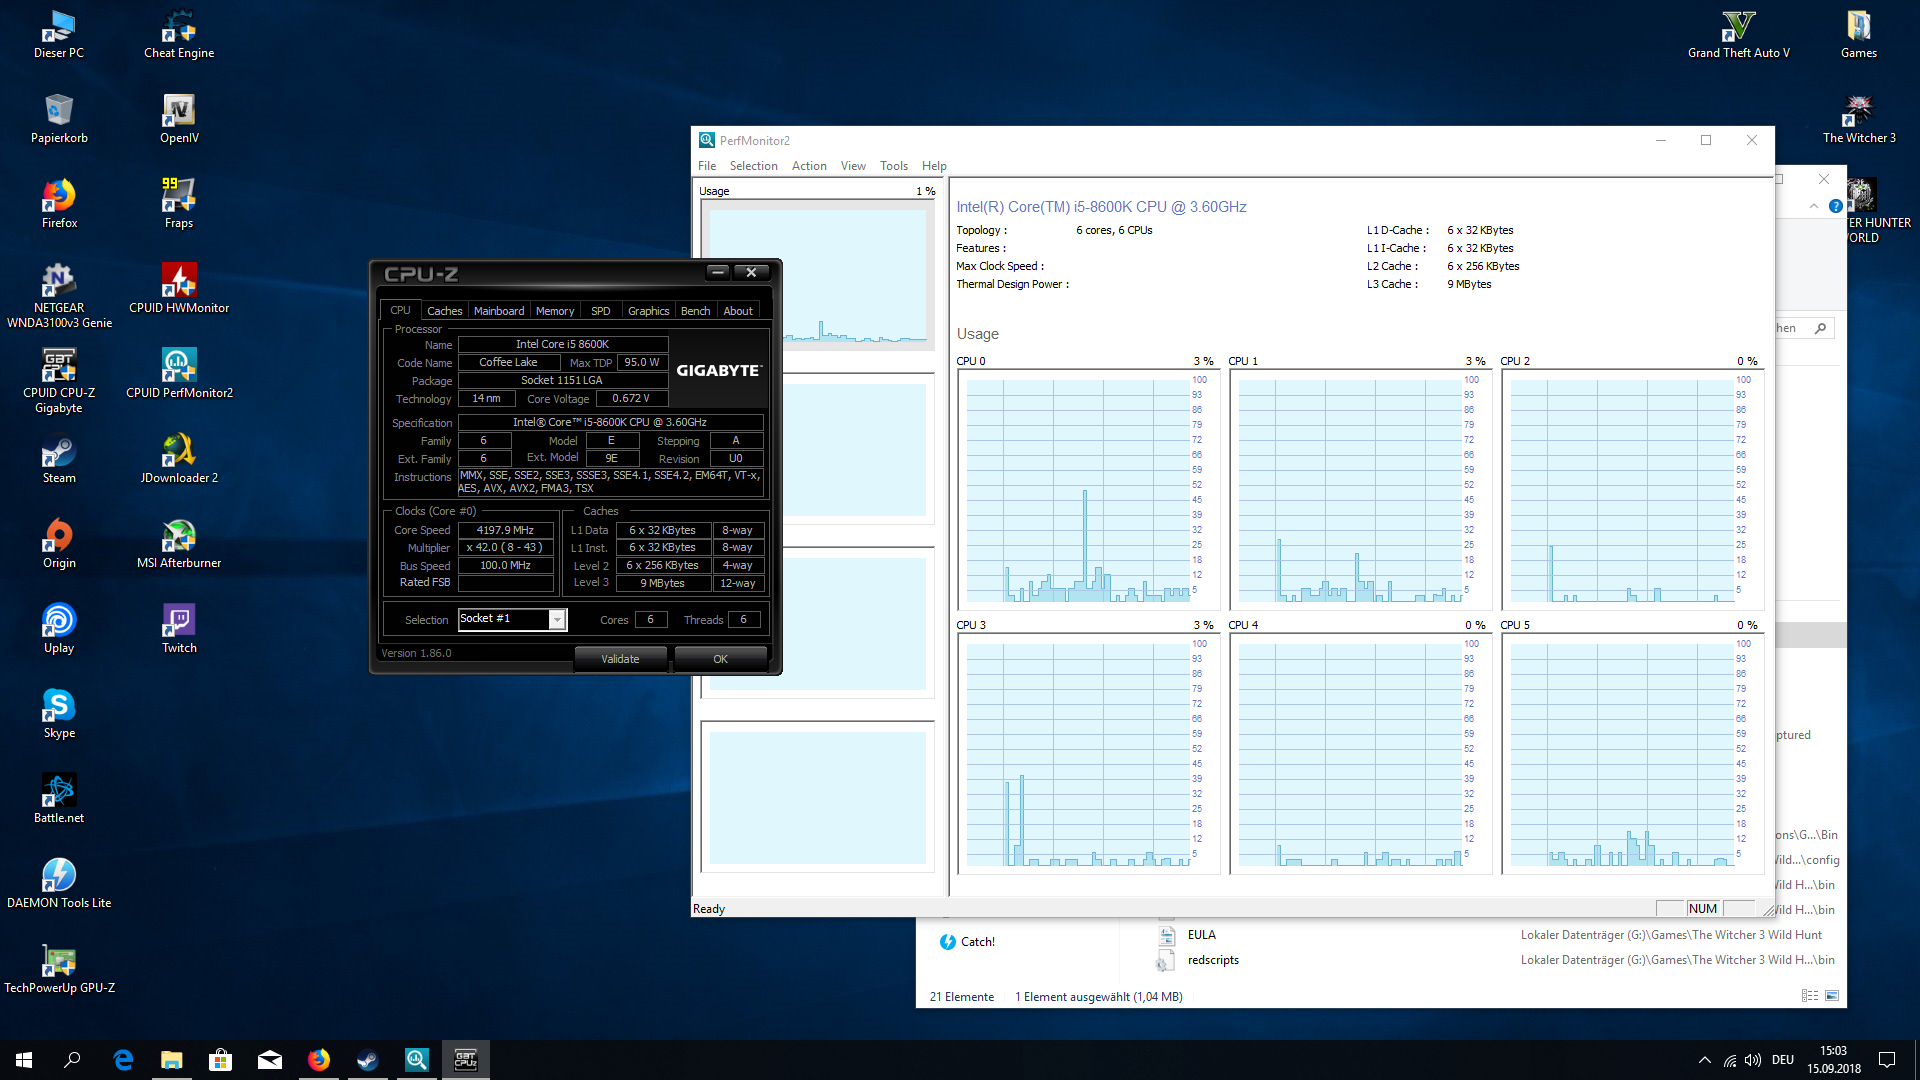
Task: Open the Tools menu in PerfMonitor2
Action: [x=893, y=165]
